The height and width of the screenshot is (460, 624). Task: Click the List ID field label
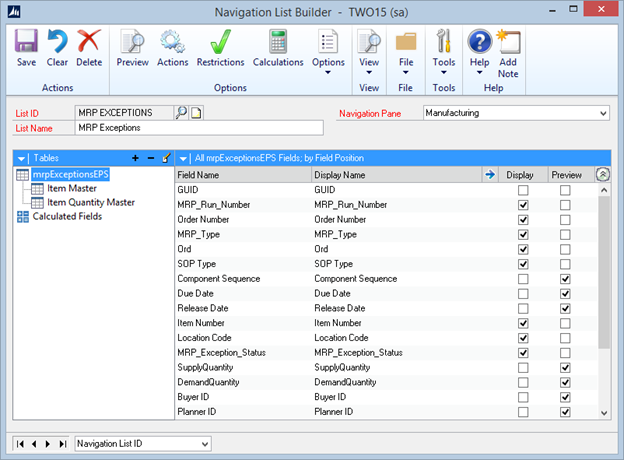27,113
